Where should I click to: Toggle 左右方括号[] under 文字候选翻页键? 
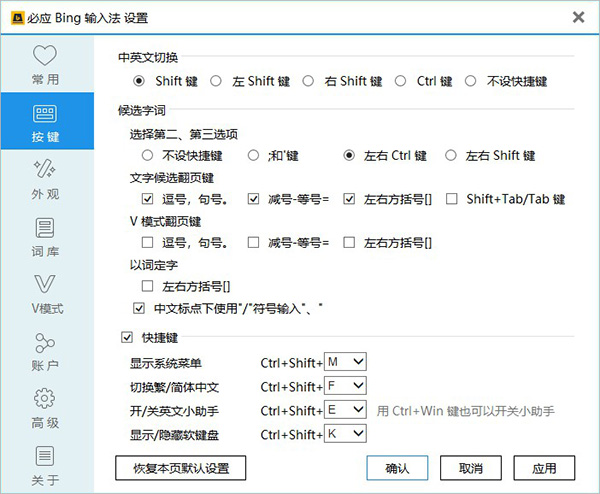pyautogui.click(x=349, y=199)
